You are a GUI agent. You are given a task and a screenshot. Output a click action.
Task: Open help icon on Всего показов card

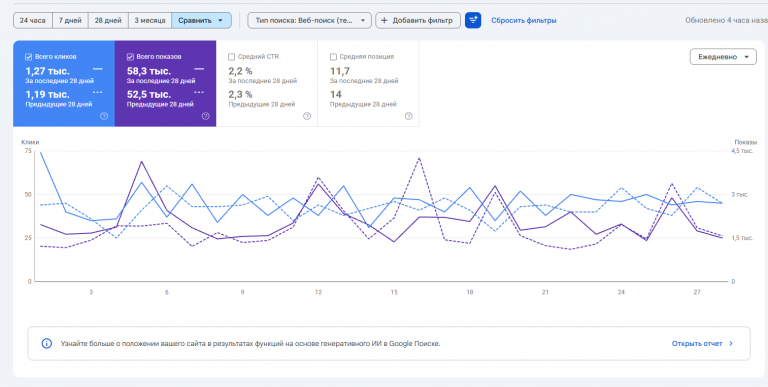205,116
